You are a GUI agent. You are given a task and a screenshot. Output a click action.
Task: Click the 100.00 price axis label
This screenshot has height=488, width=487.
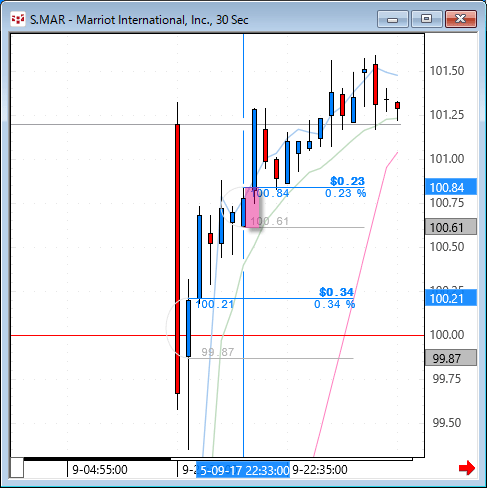click(x=447, y=335)
